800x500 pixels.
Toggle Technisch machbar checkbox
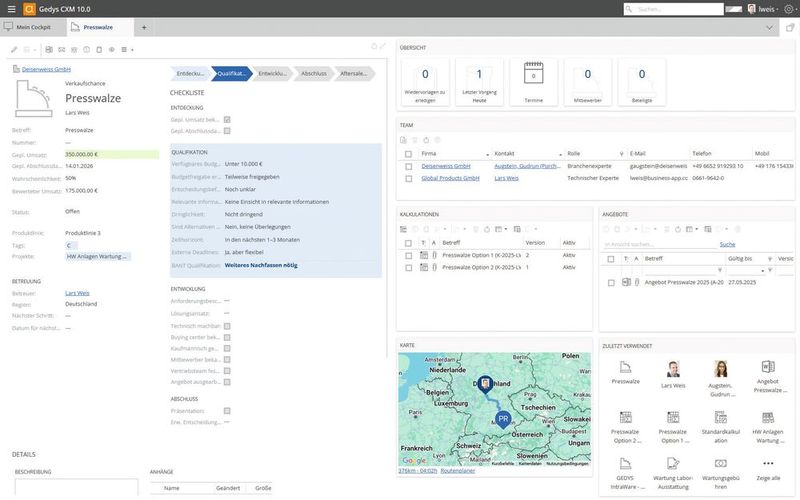[227, 326]
